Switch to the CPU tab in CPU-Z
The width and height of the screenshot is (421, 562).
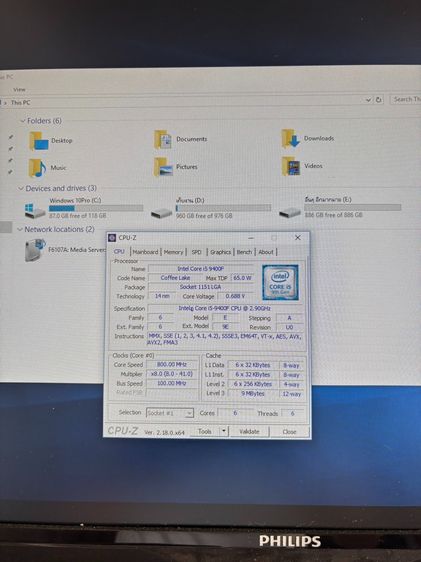pos(119,252)
